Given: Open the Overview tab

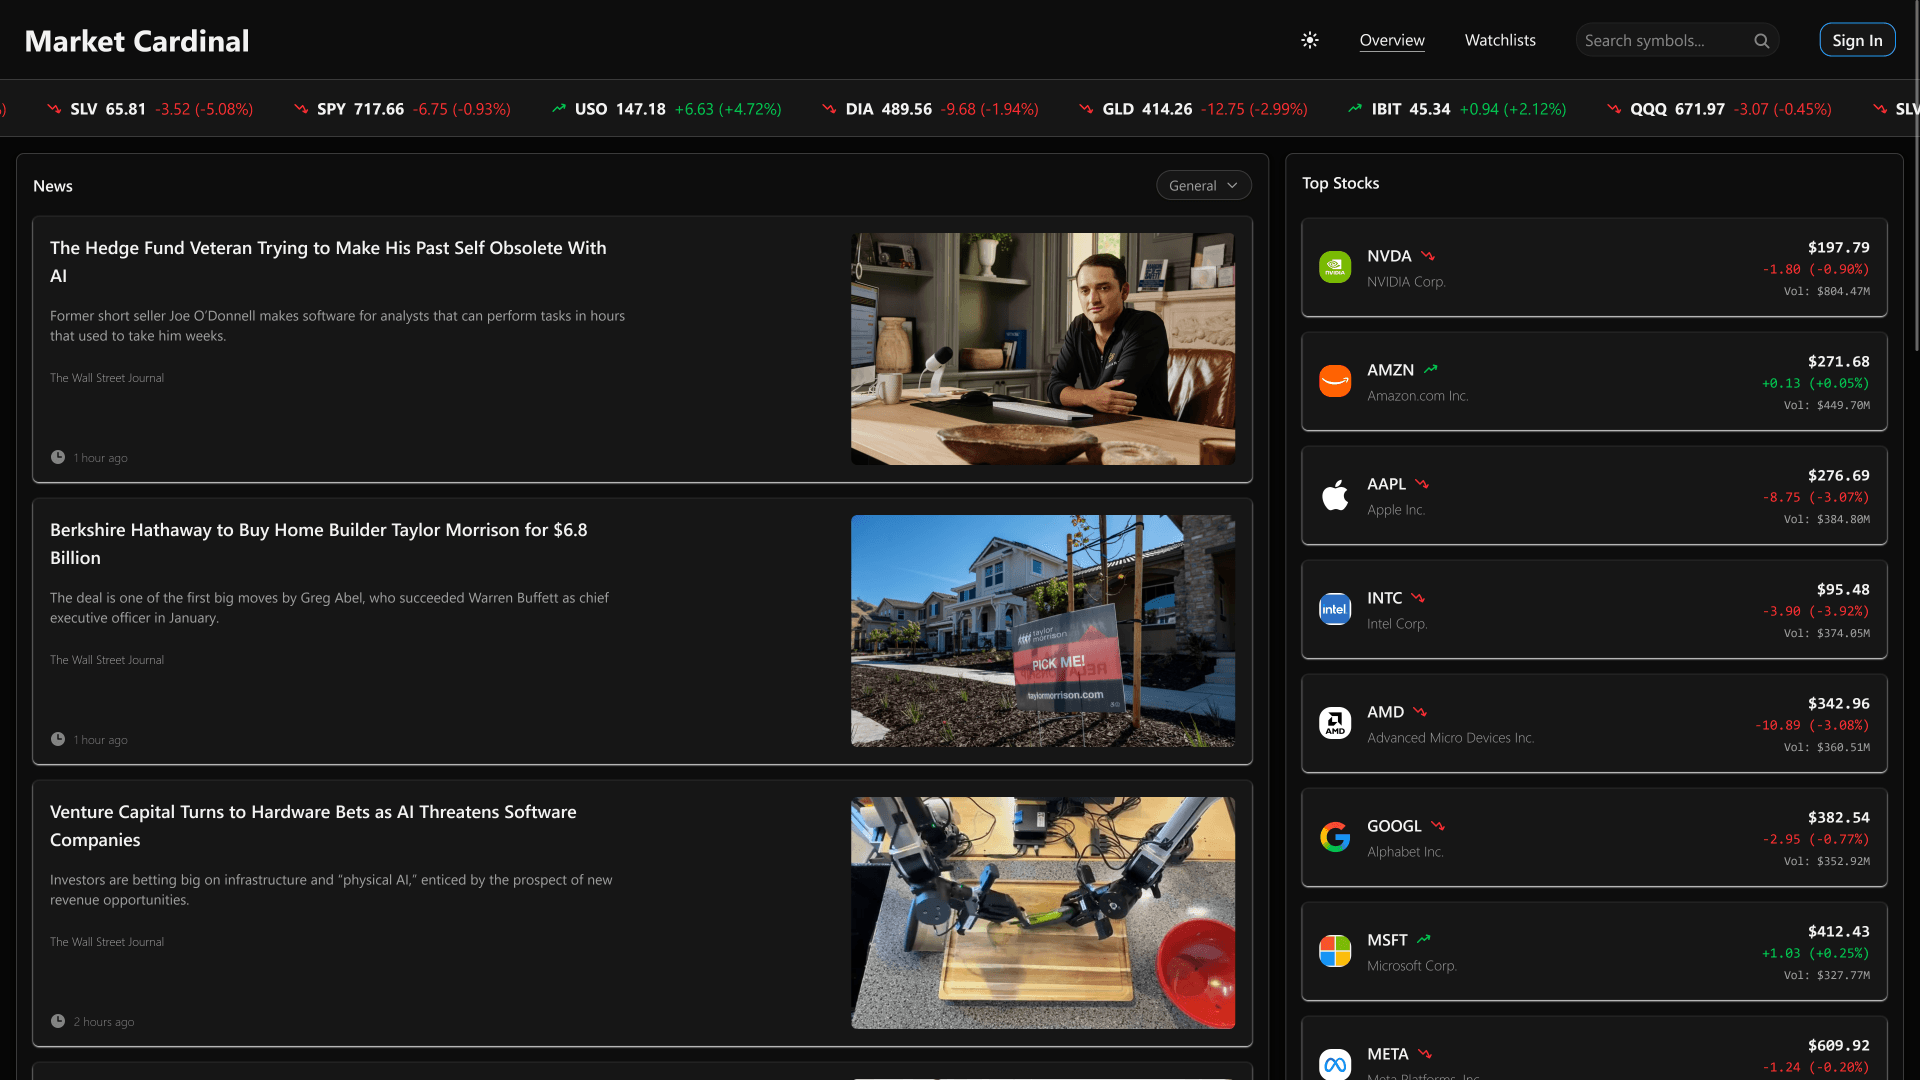Looking at the screenshot, I should (x=1392, y=40).
